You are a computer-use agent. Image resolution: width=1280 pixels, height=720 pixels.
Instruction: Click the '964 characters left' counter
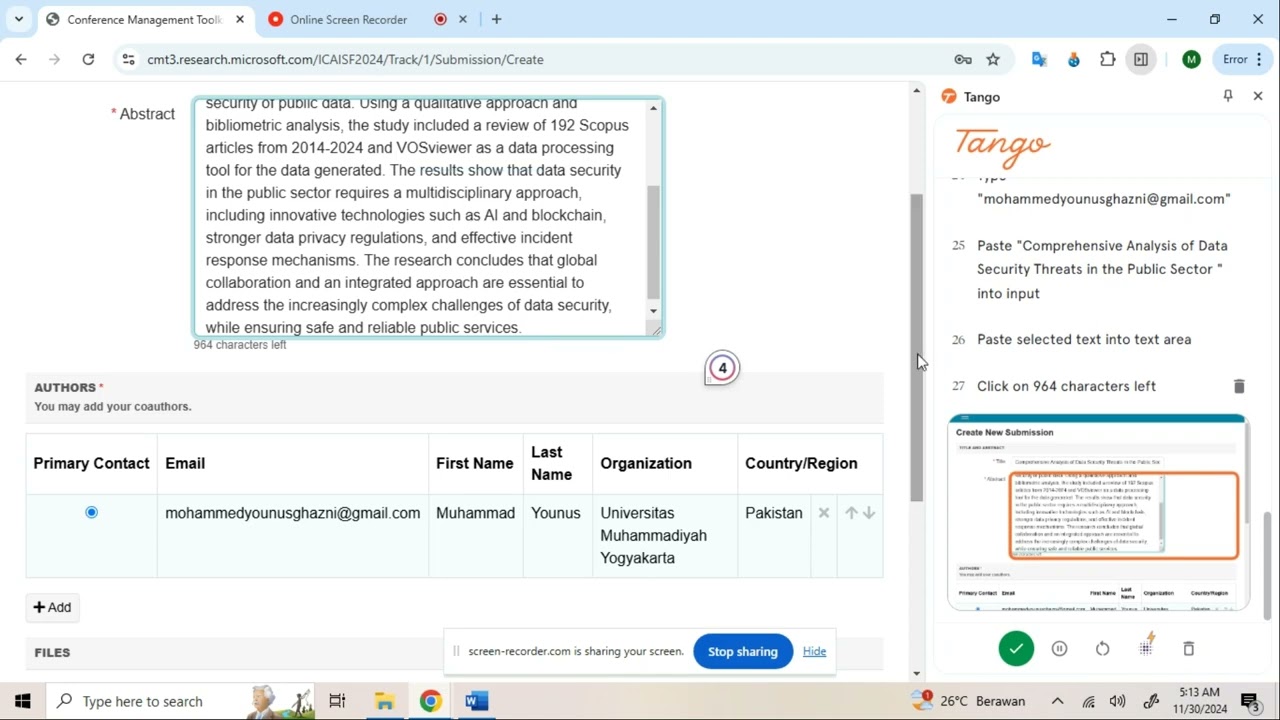click(240, 344)
